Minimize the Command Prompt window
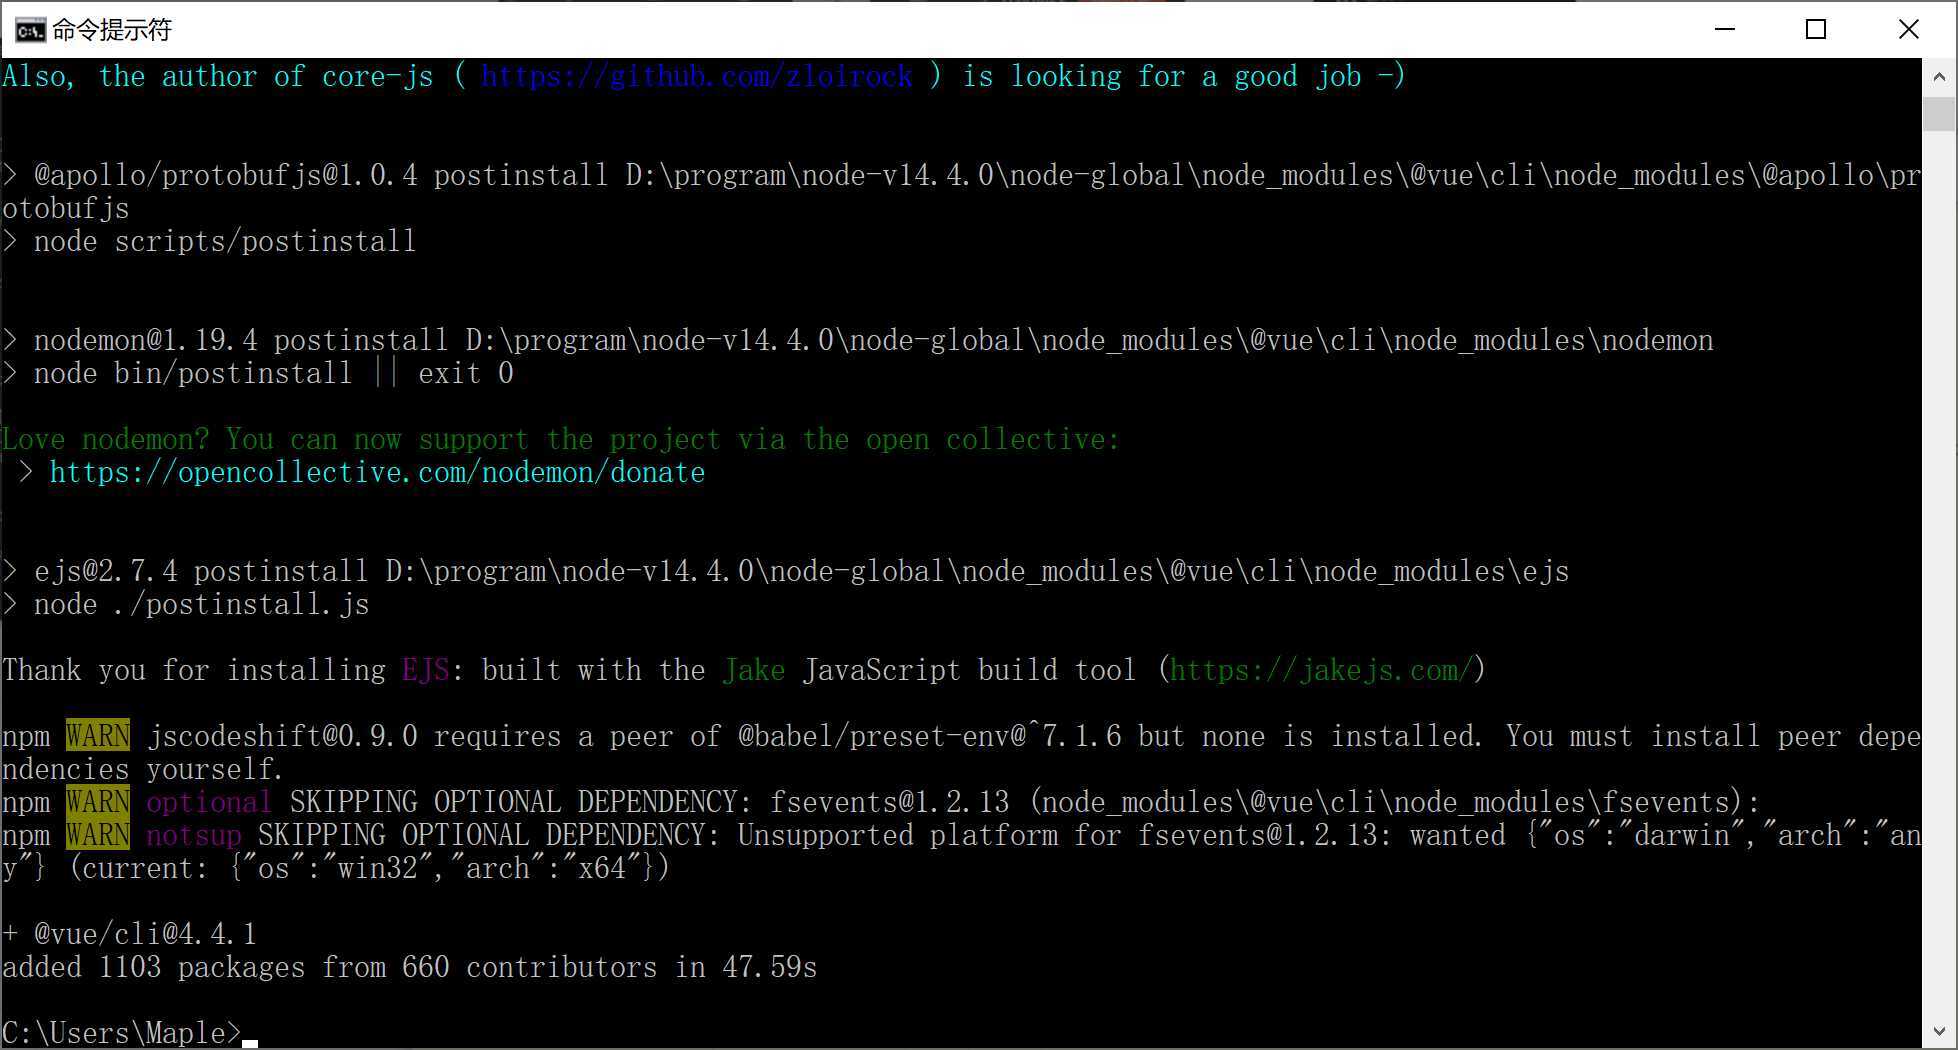 tap(1725, 29)
